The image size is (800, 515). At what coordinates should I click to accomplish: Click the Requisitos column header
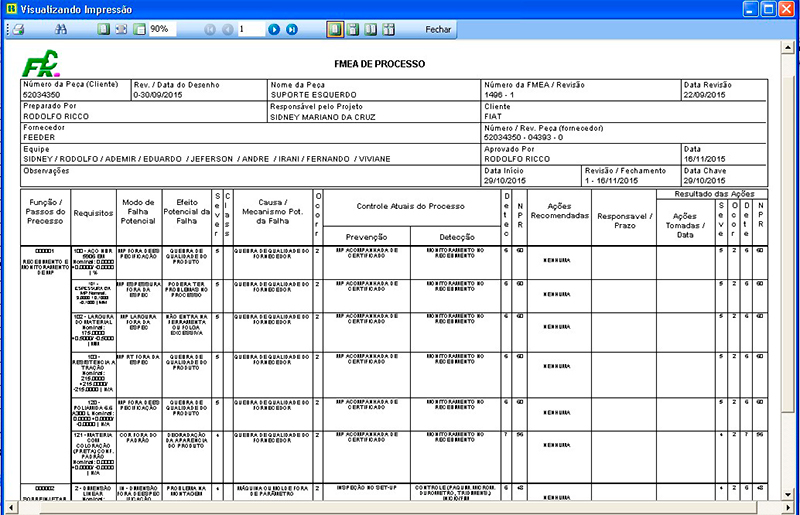click(93, 213)
